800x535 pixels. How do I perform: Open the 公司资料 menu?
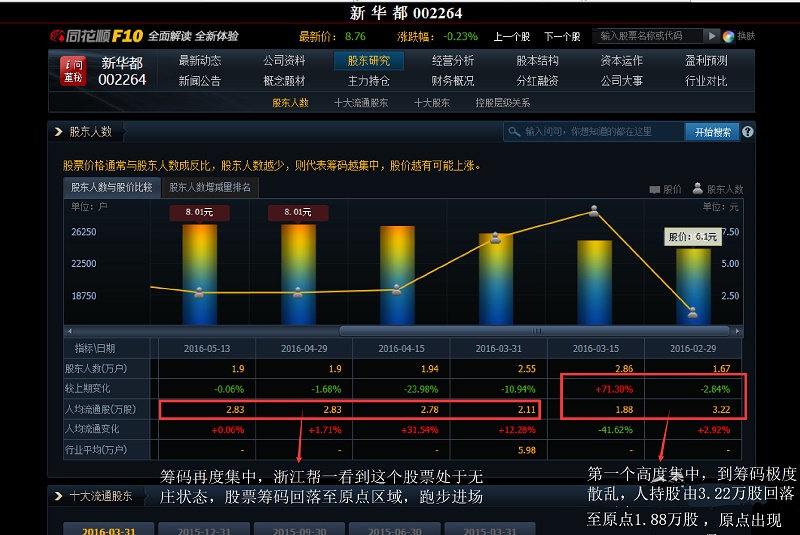point(284,61)
